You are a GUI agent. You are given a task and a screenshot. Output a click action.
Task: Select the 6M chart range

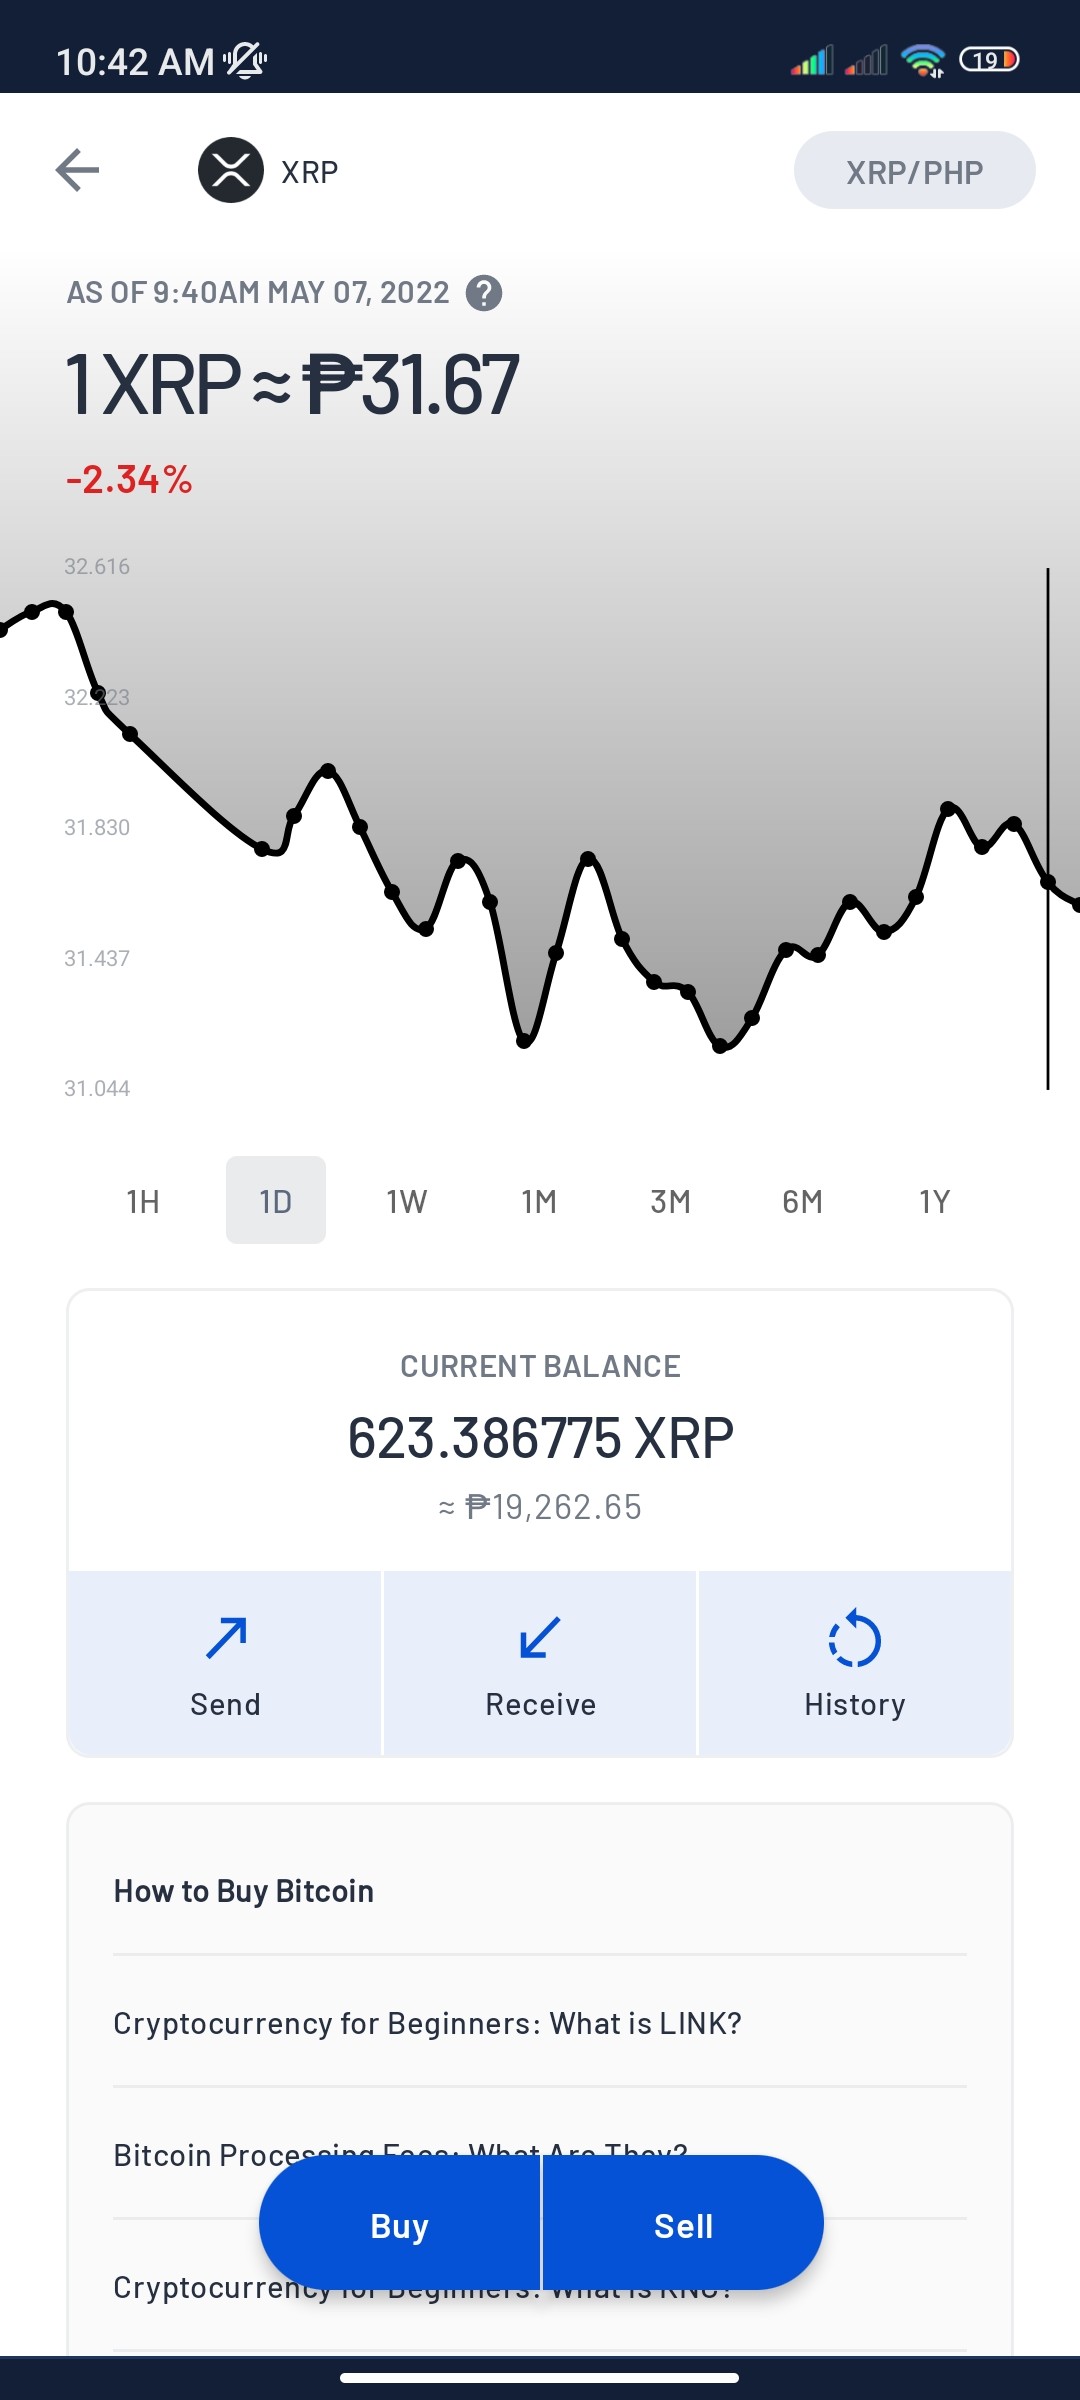pyautogui.click(x=803, y=1200)
